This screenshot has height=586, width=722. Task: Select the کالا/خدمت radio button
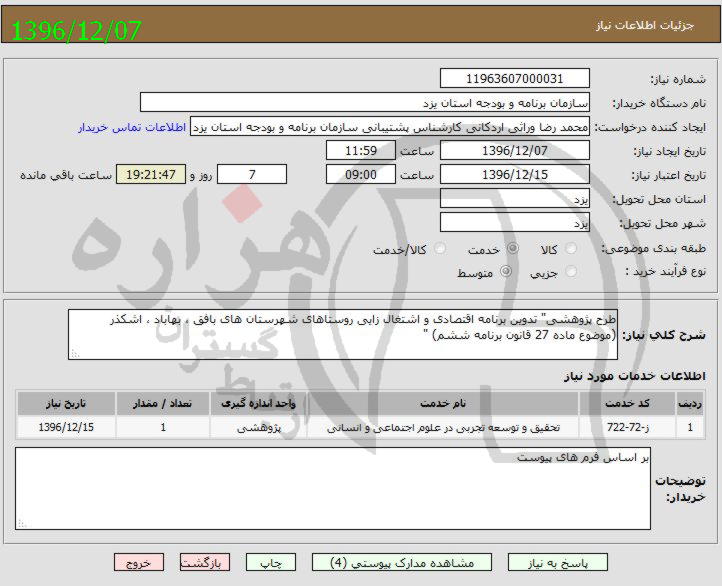(x=440, y=249)
